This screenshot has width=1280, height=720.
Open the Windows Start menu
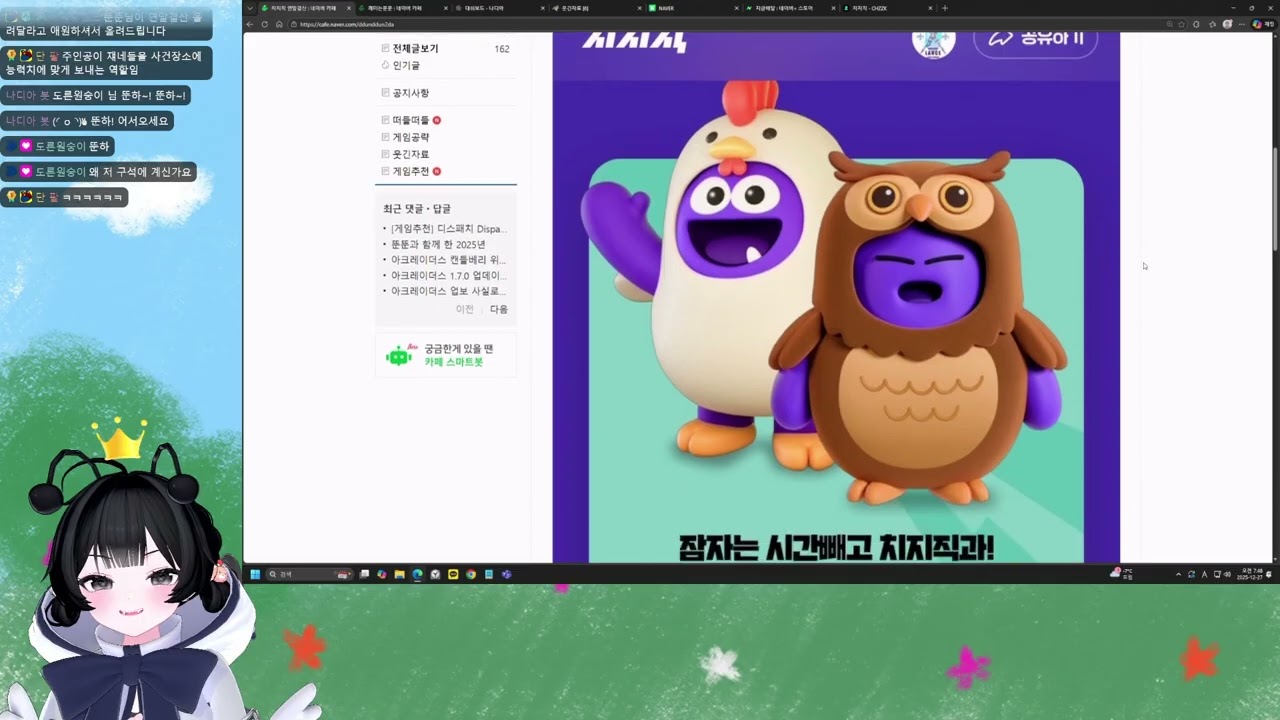click(x=255, y=574)
